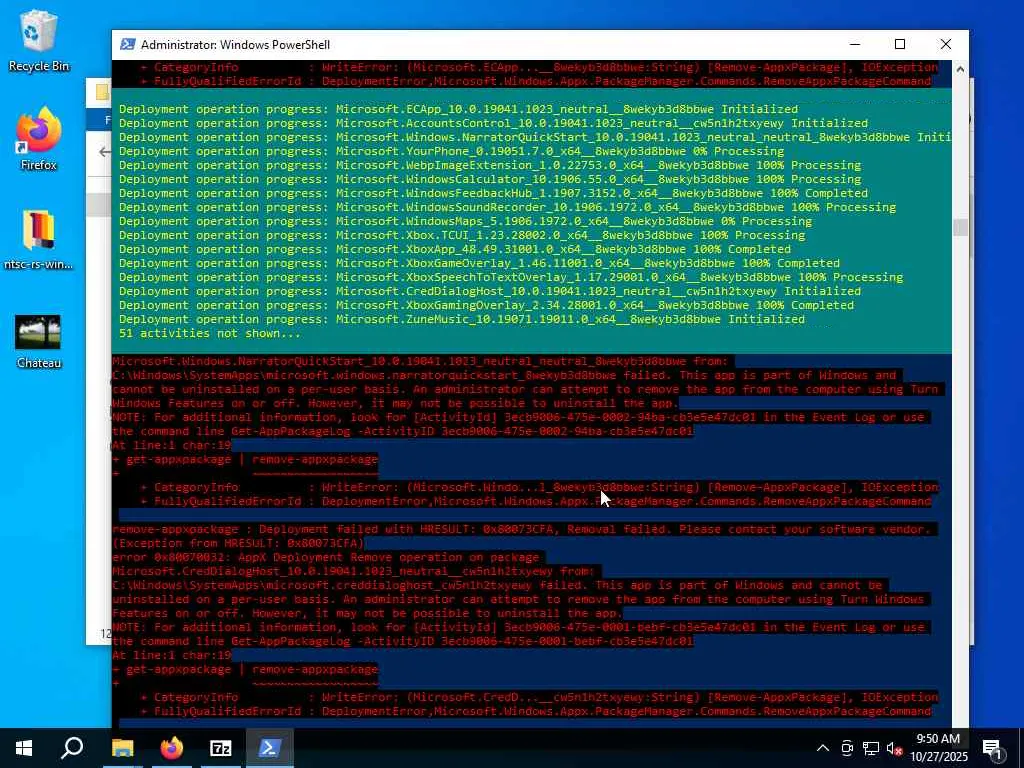This screenshot has height=768, width=1024.
Task: Click the PowerShell vertical scrollbar thumb
Action: tap(960, 227)
